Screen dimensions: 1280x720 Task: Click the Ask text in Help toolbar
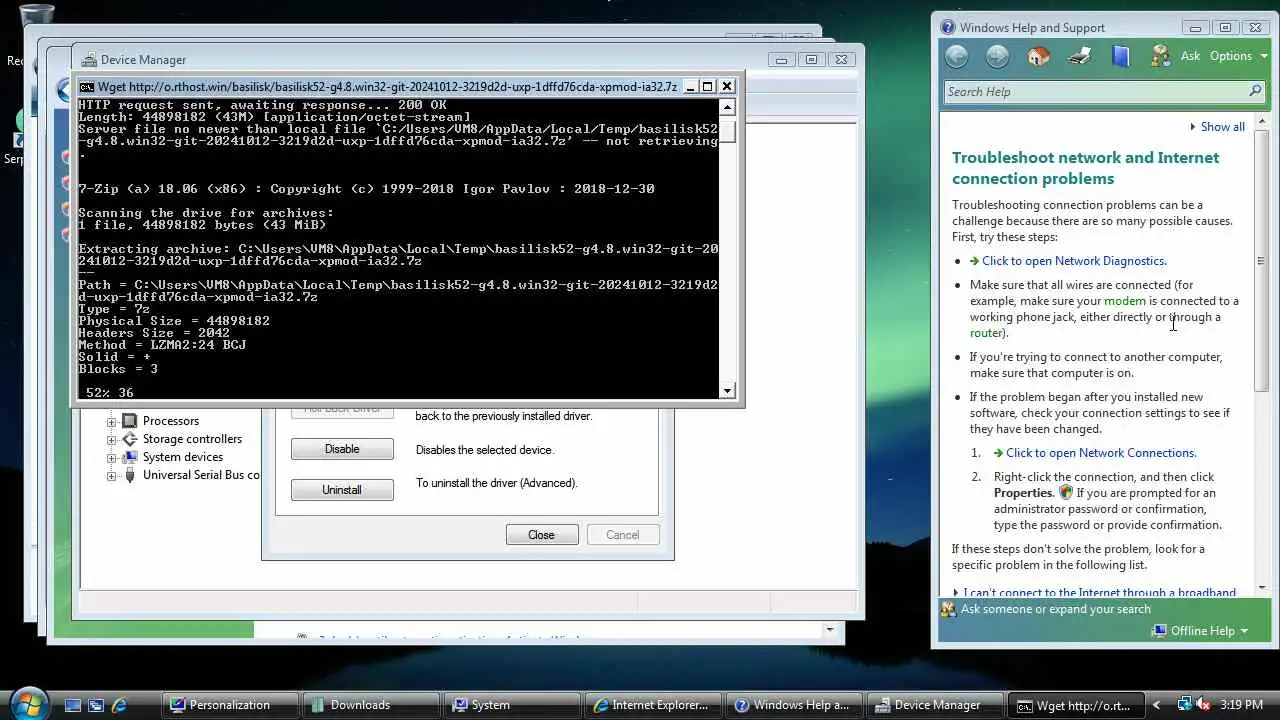click(1190, 56)
